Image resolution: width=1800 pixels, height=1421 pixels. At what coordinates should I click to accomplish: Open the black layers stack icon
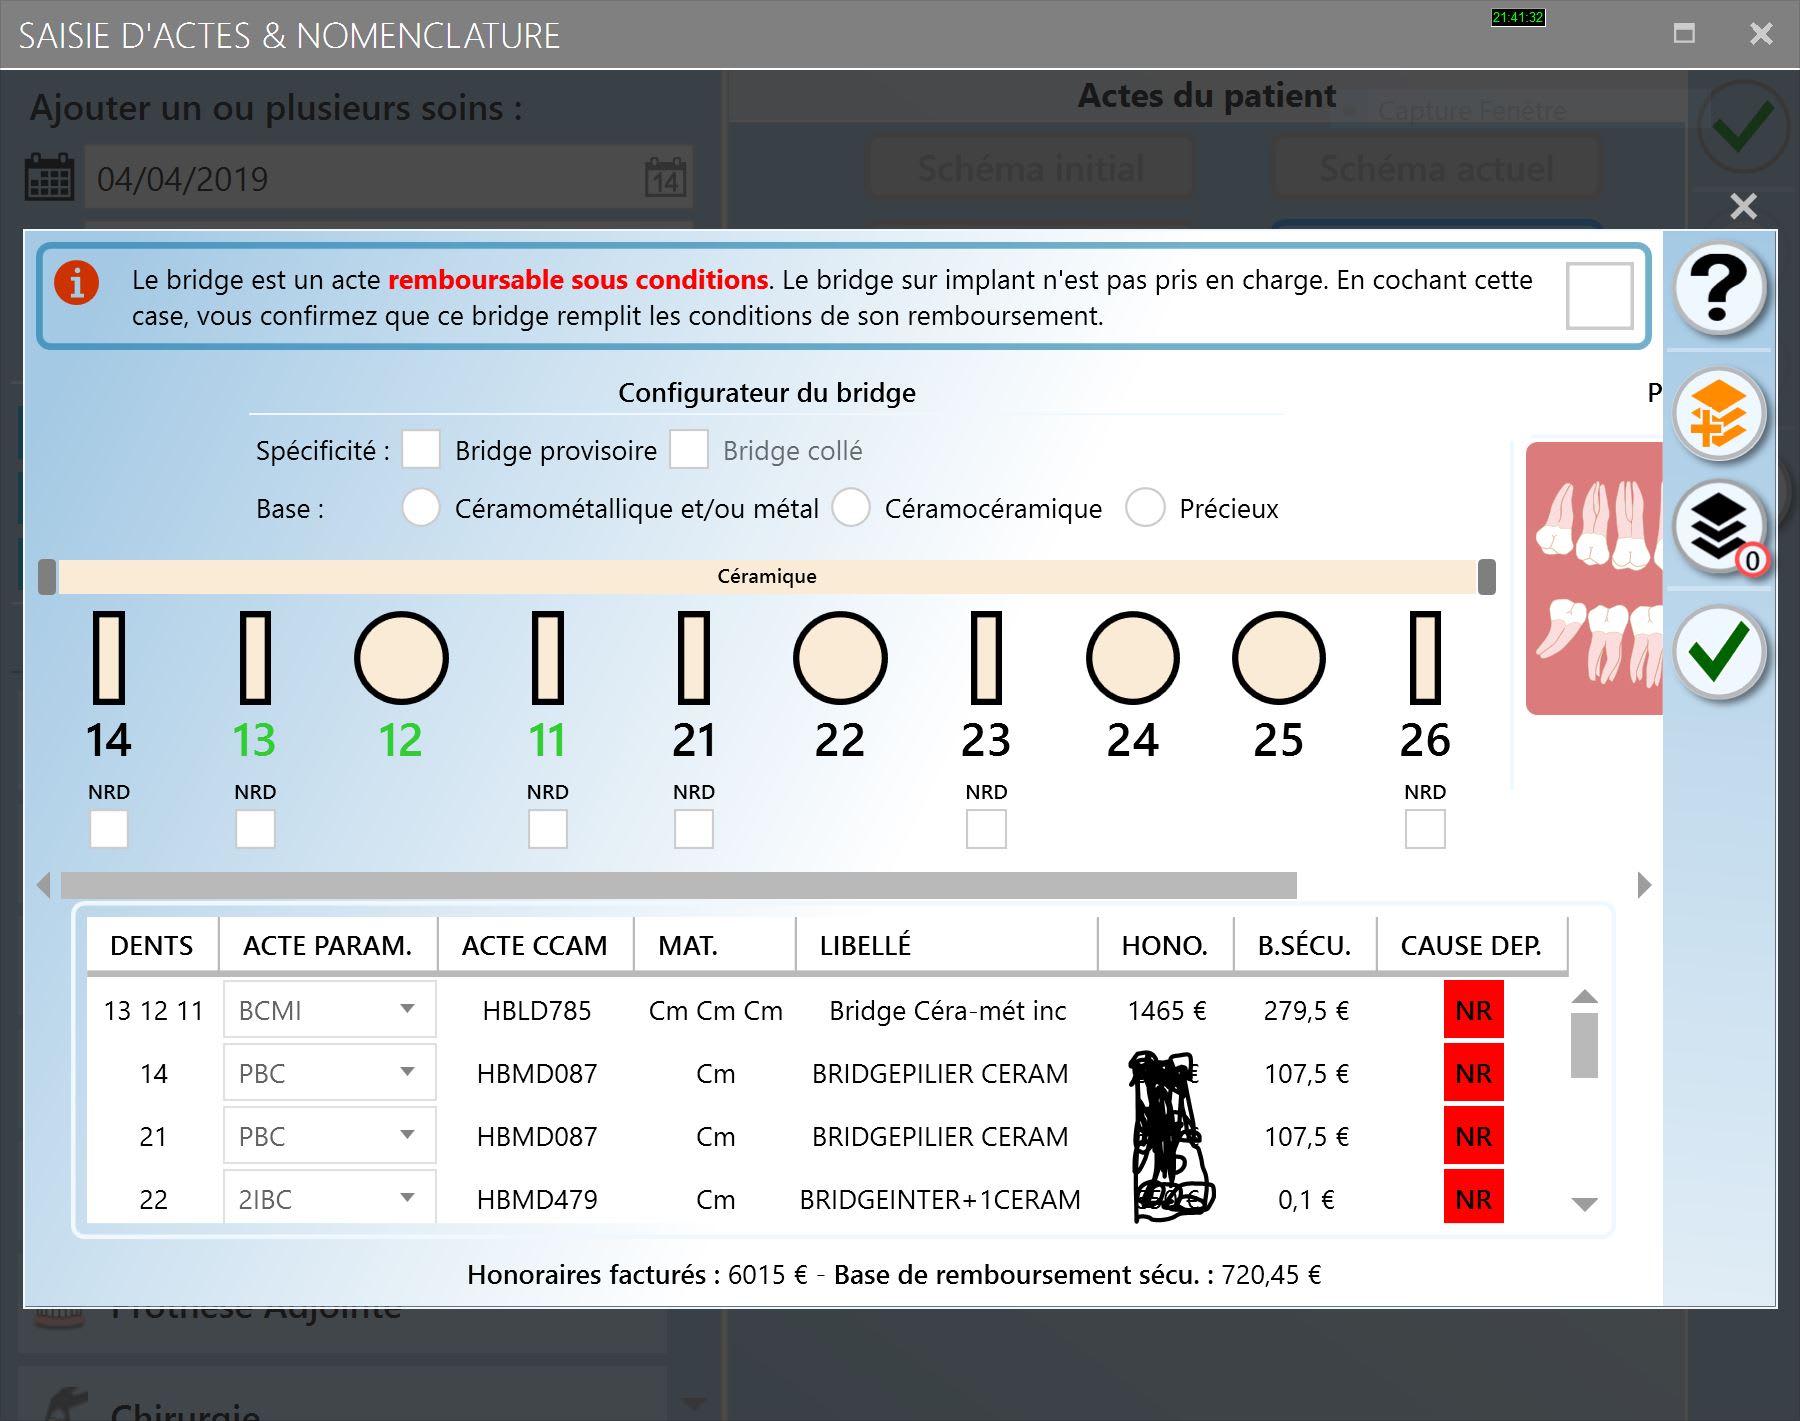tap(1718, 526)
